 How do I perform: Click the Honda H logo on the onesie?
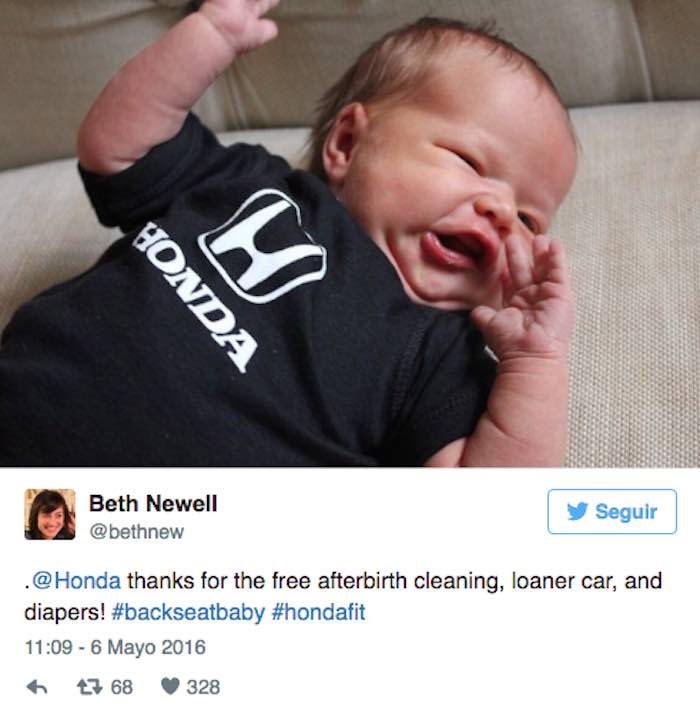[263, 246]
